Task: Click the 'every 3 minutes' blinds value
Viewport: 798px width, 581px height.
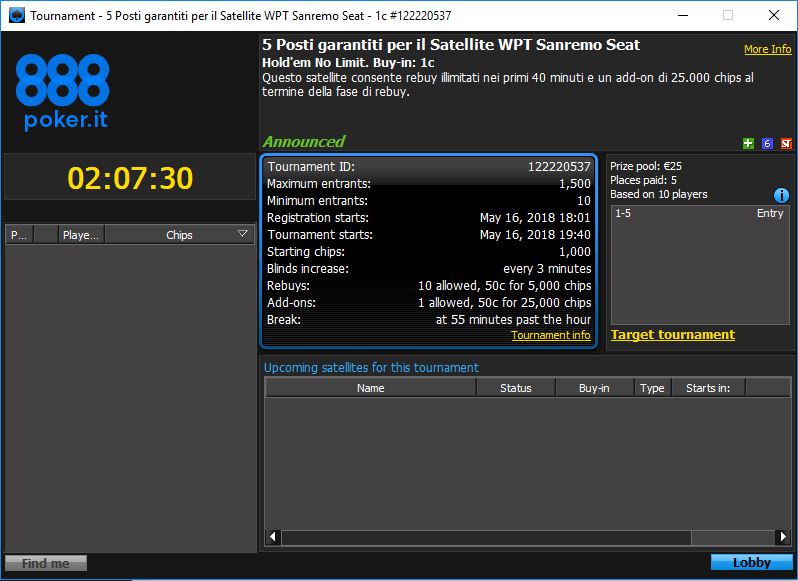Action: click(x=547, y=269)
